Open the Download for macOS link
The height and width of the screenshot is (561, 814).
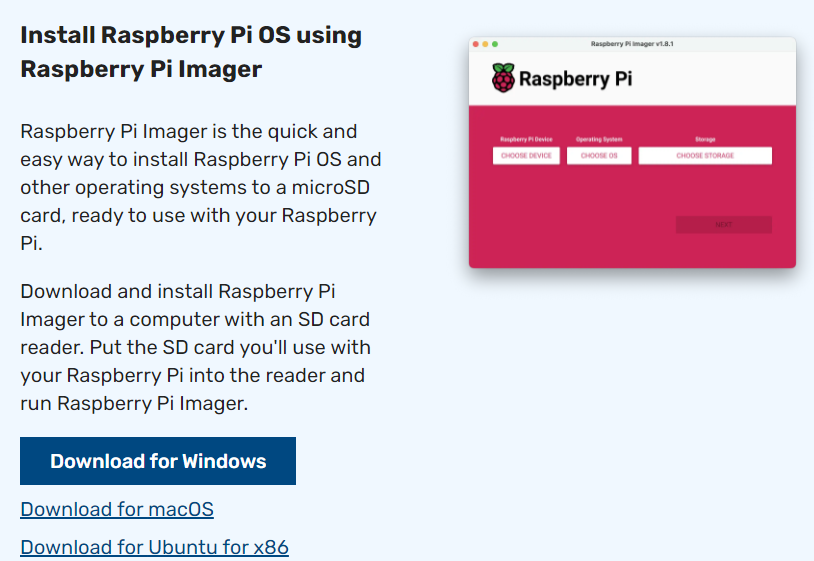click(x=117, y=509)
